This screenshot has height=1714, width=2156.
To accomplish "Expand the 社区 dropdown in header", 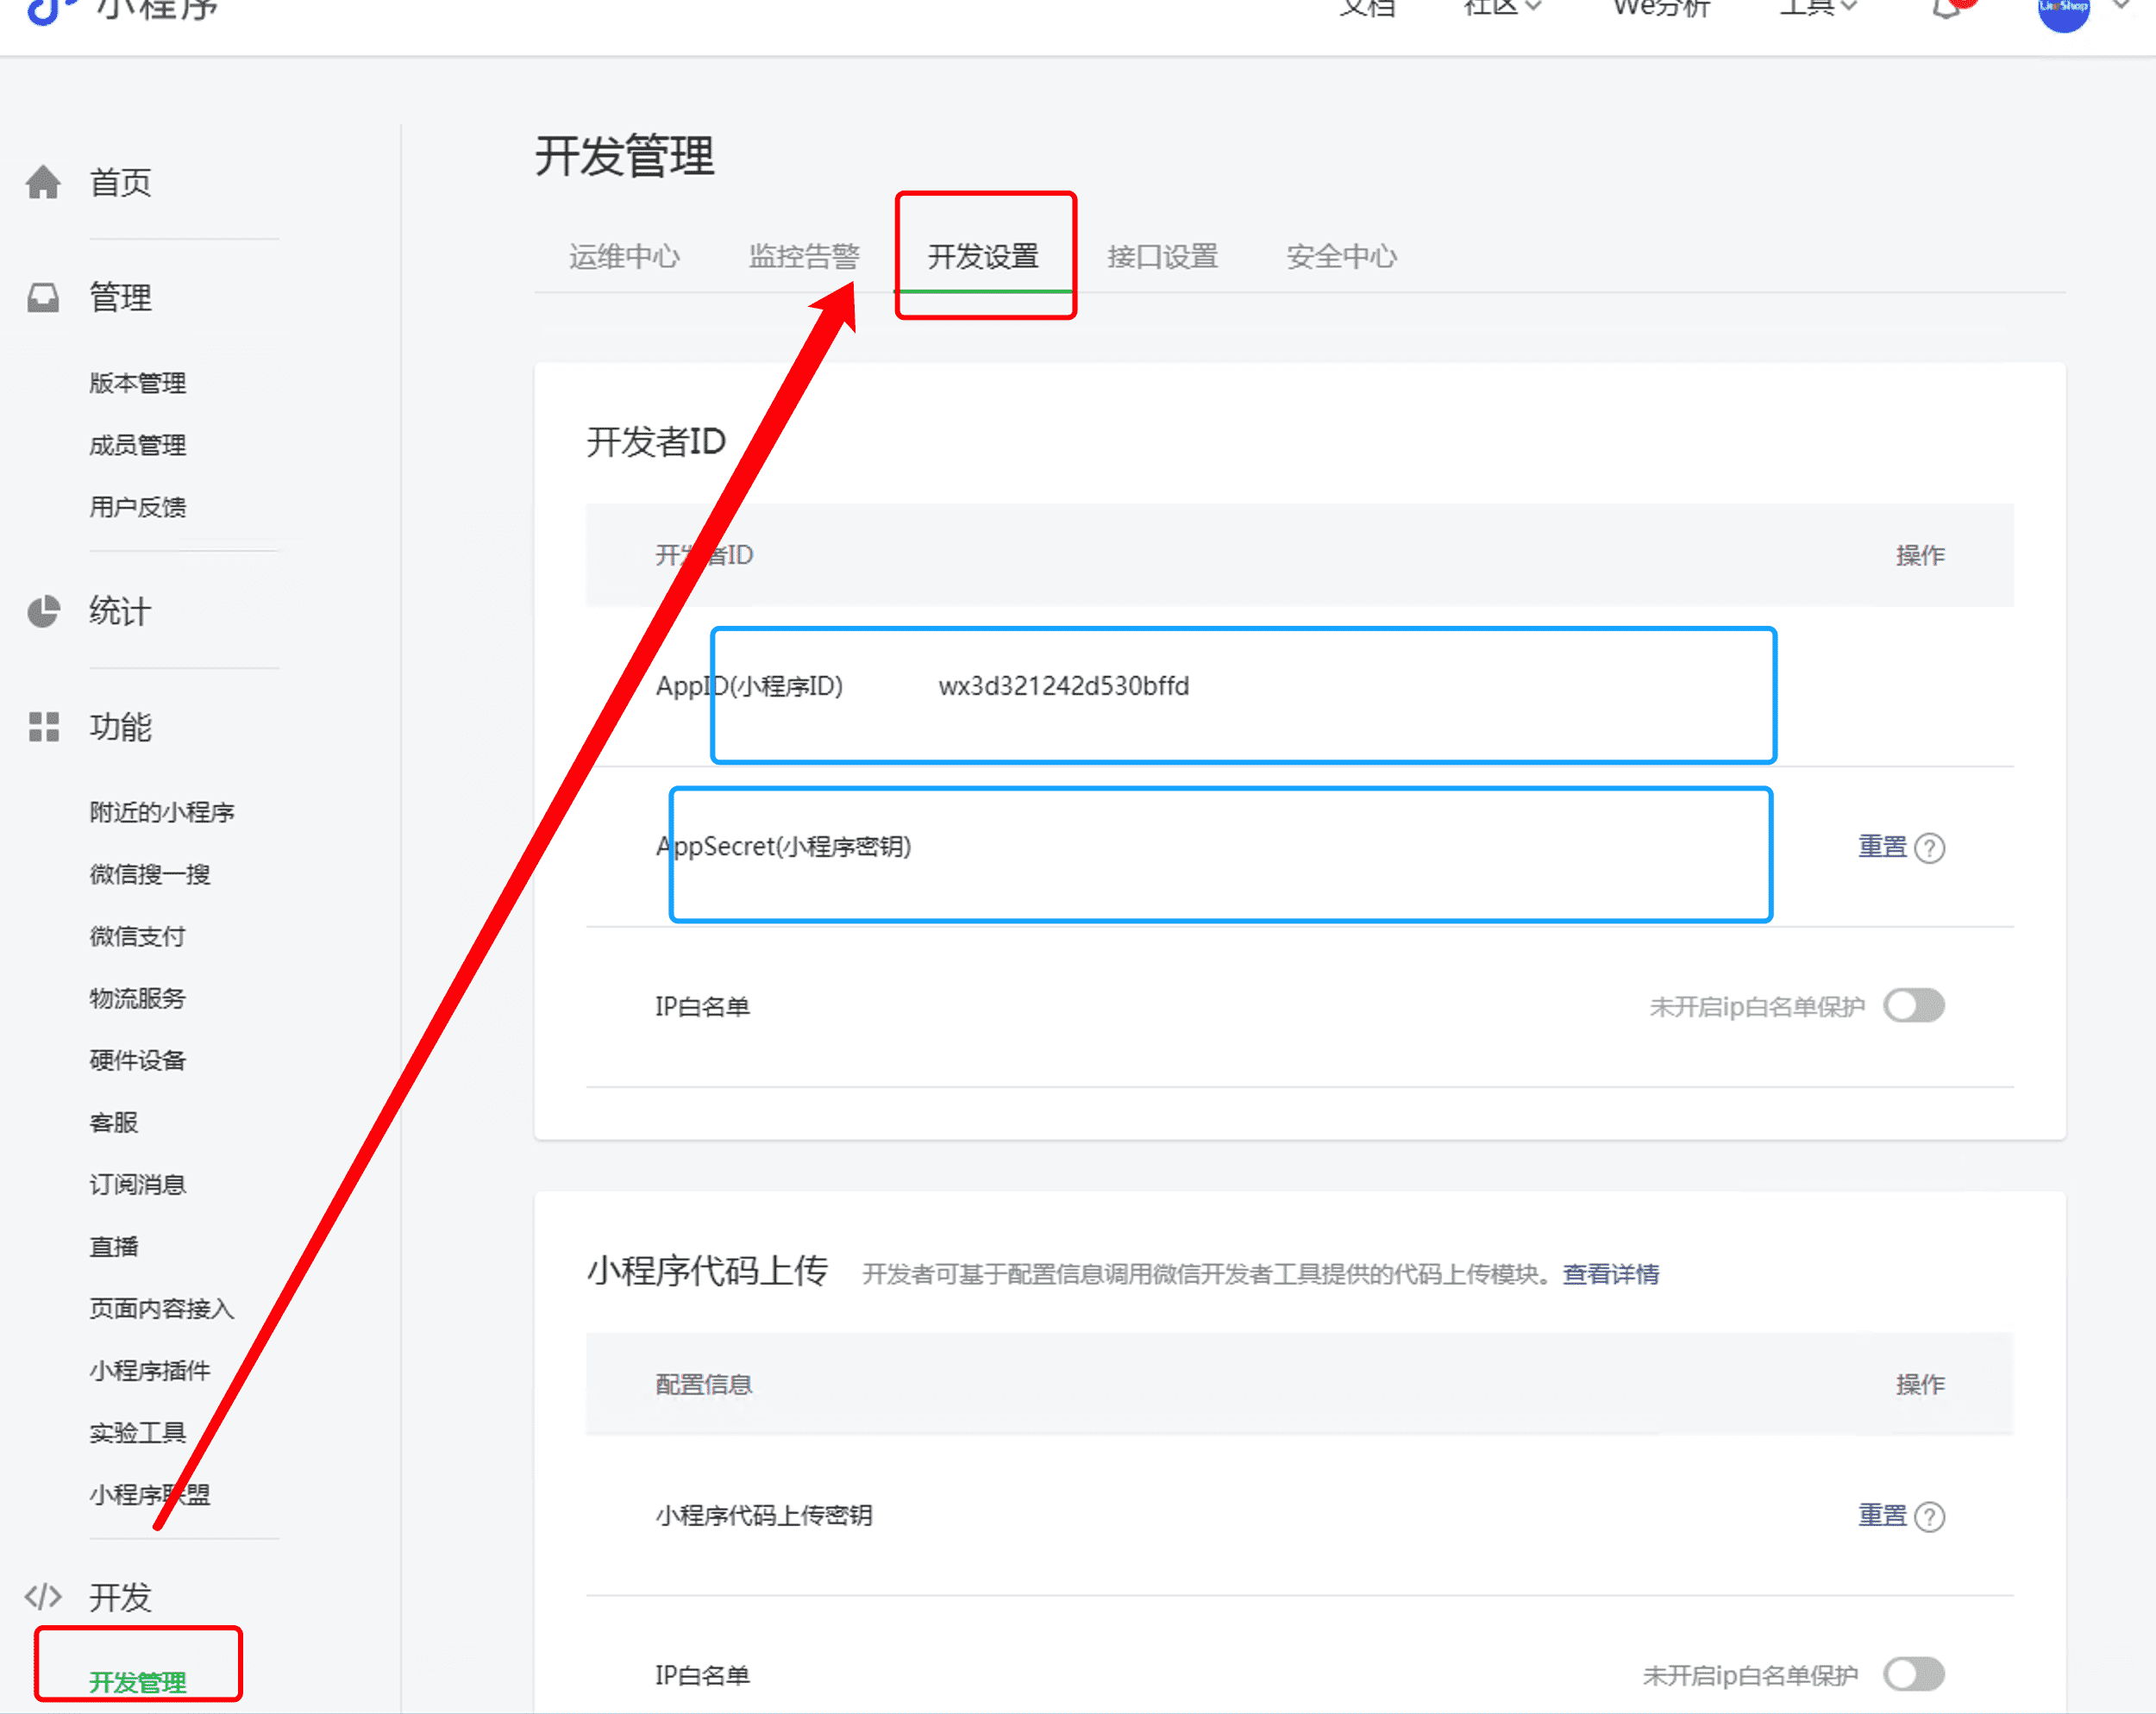I will click(1502, 8).
